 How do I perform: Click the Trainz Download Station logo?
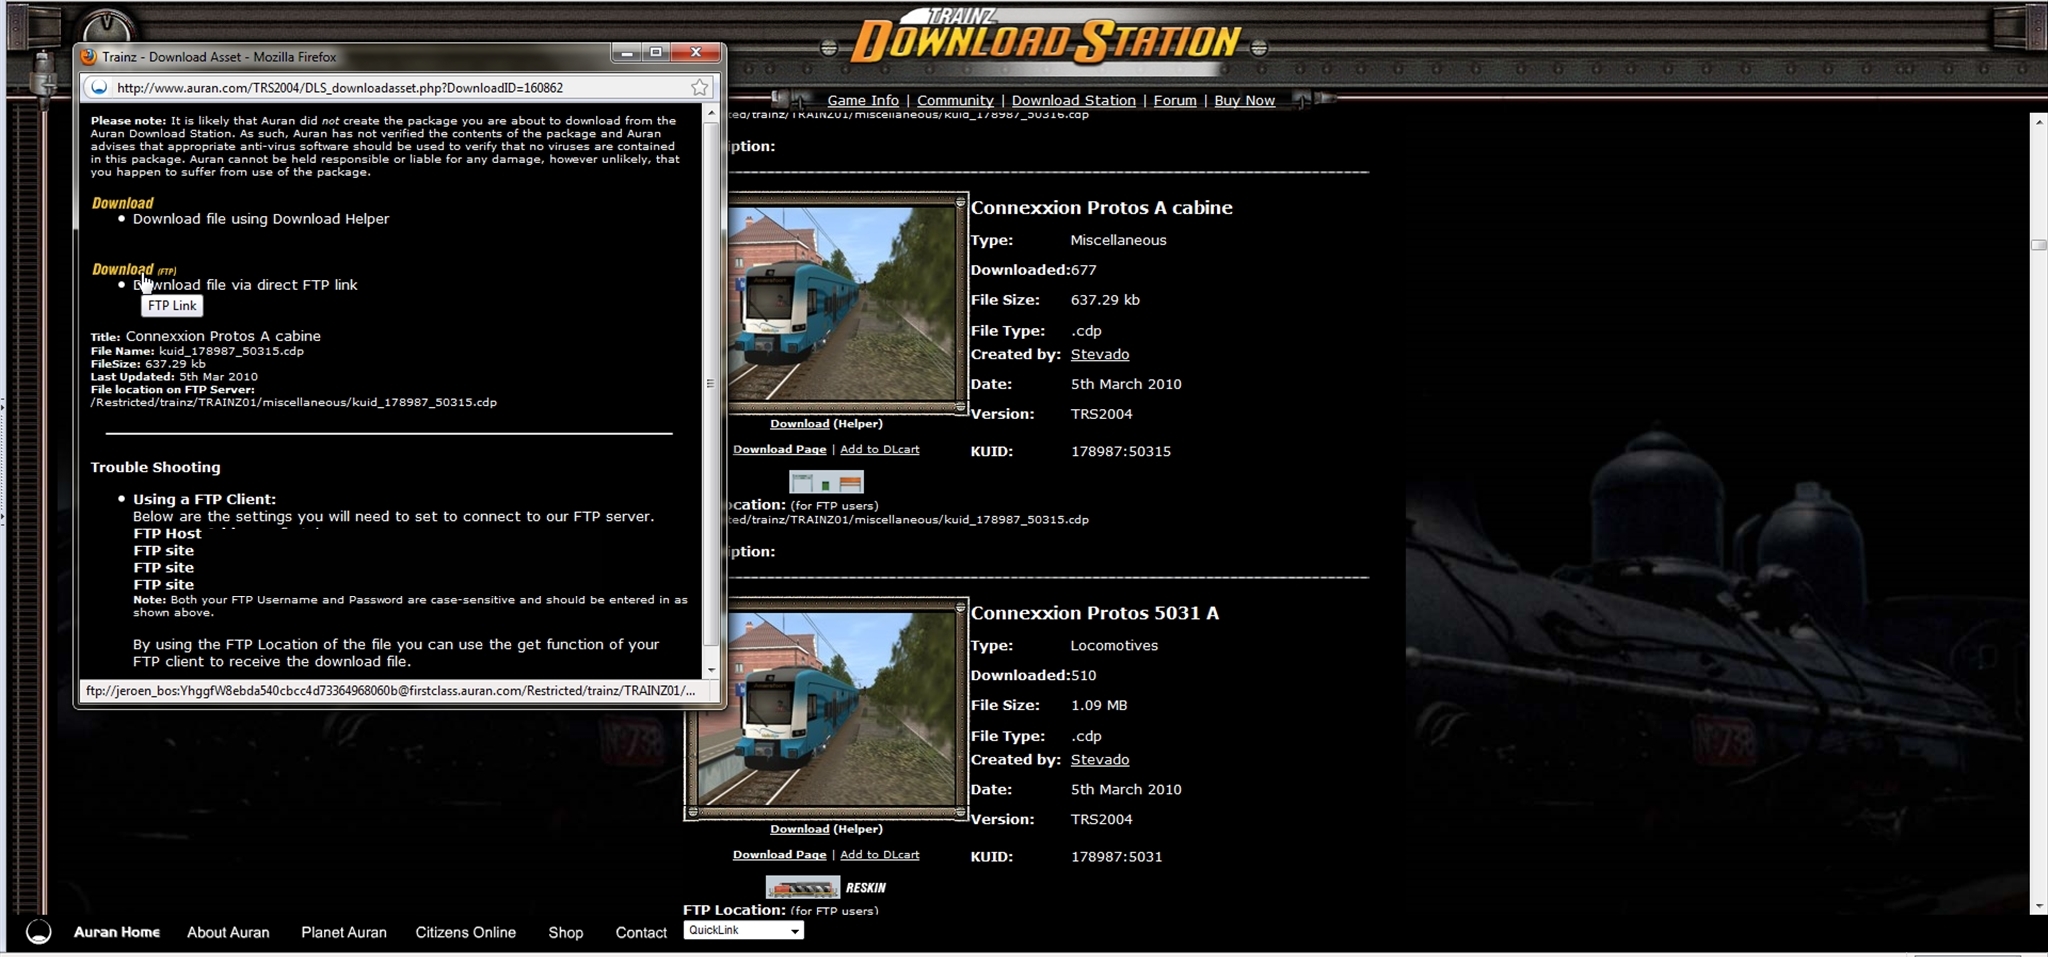(x=1045, y=38)
